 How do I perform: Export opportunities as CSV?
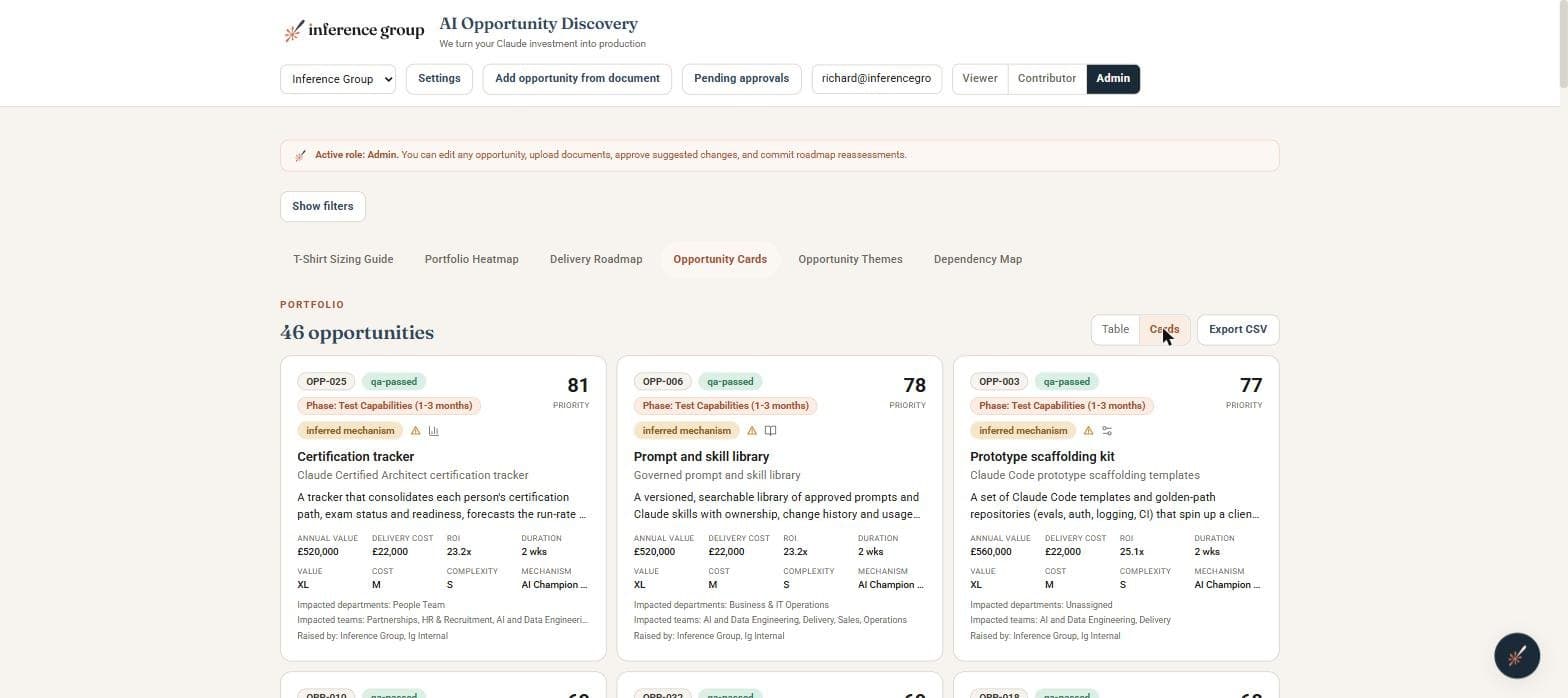point(1238,330)
